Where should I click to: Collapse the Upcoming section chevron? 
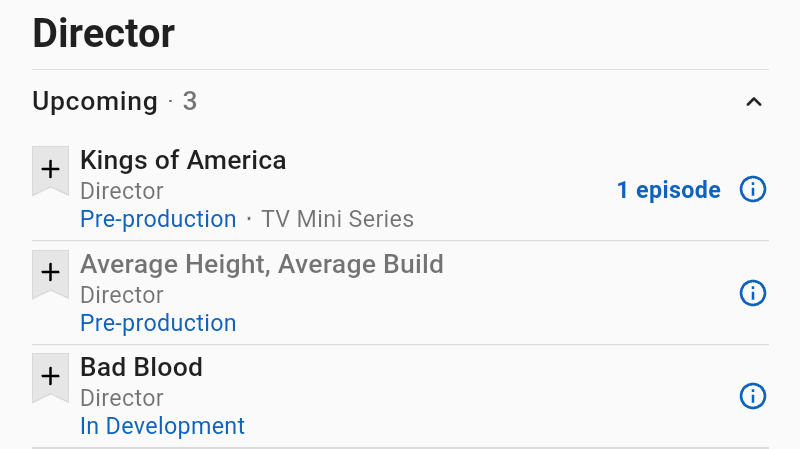coord(754,101)
